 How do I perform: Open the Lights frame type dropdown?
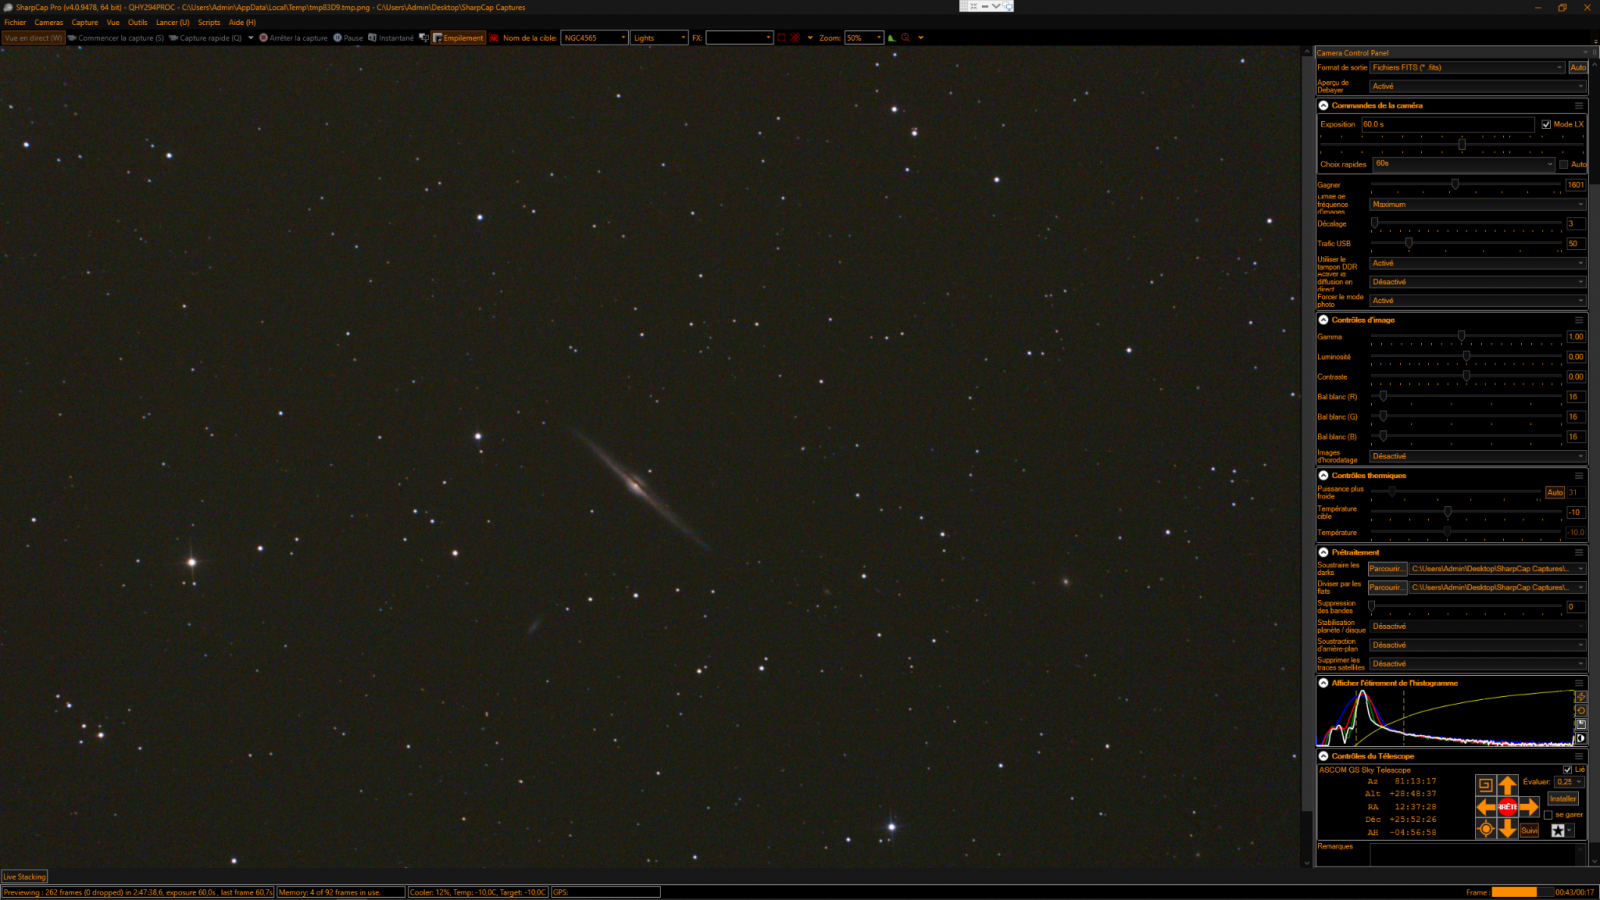[x=659, y=38]
